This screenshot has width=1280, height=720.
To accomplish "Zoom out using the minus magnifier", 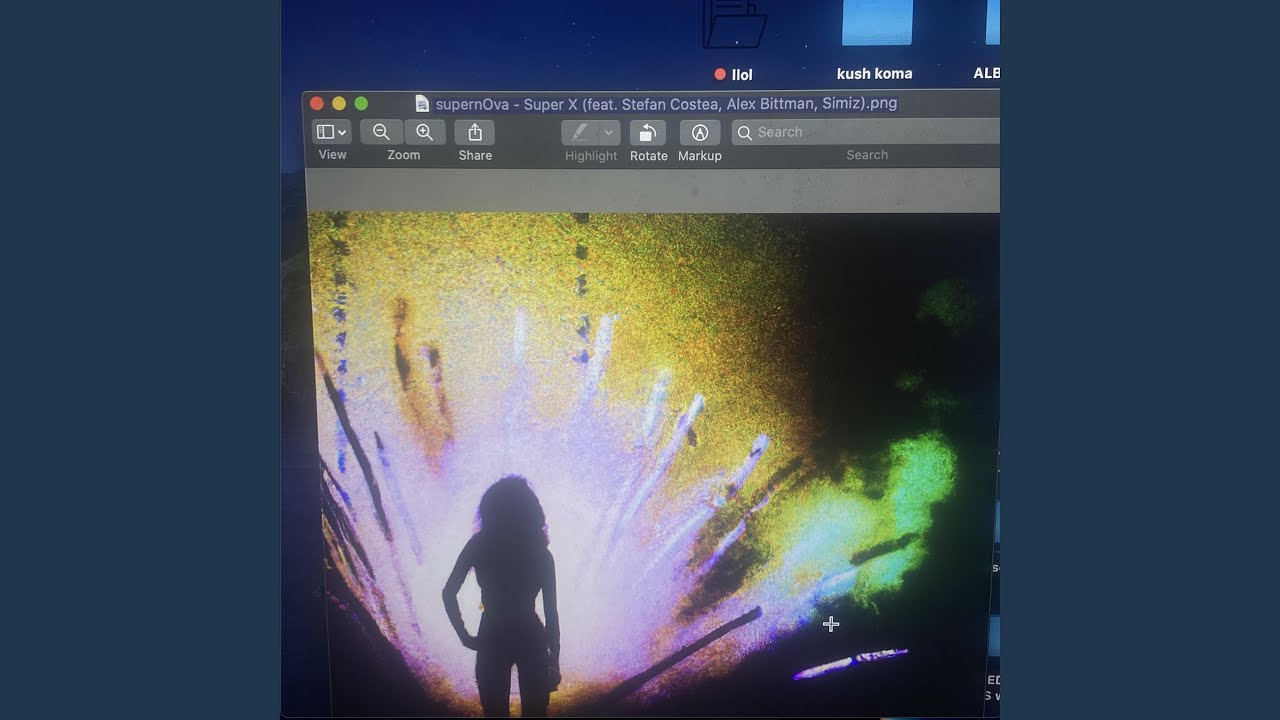I will point(381,132).
